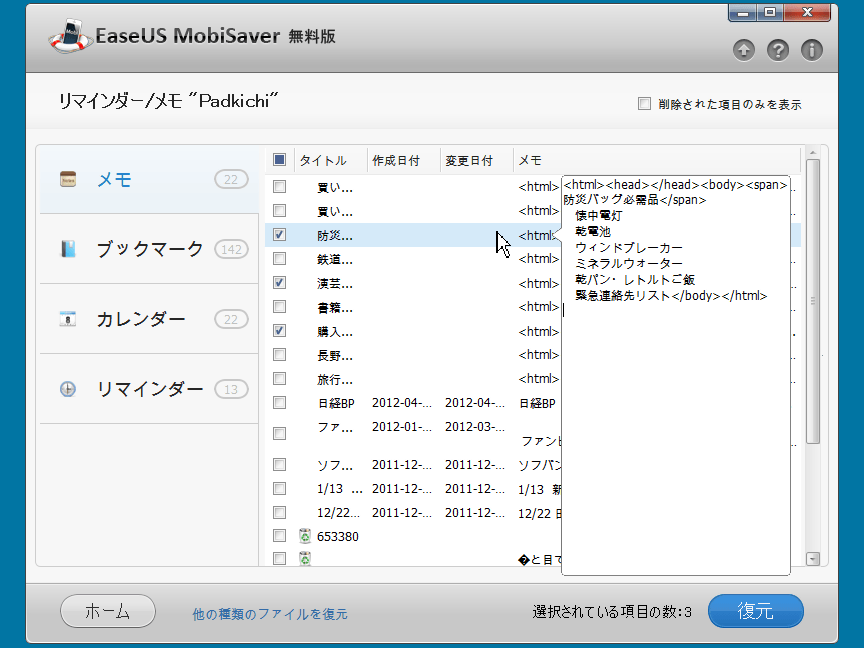Sort by 作成日付 column header
The width and height of the screenshot is (864, 648).
click(403, 160)
